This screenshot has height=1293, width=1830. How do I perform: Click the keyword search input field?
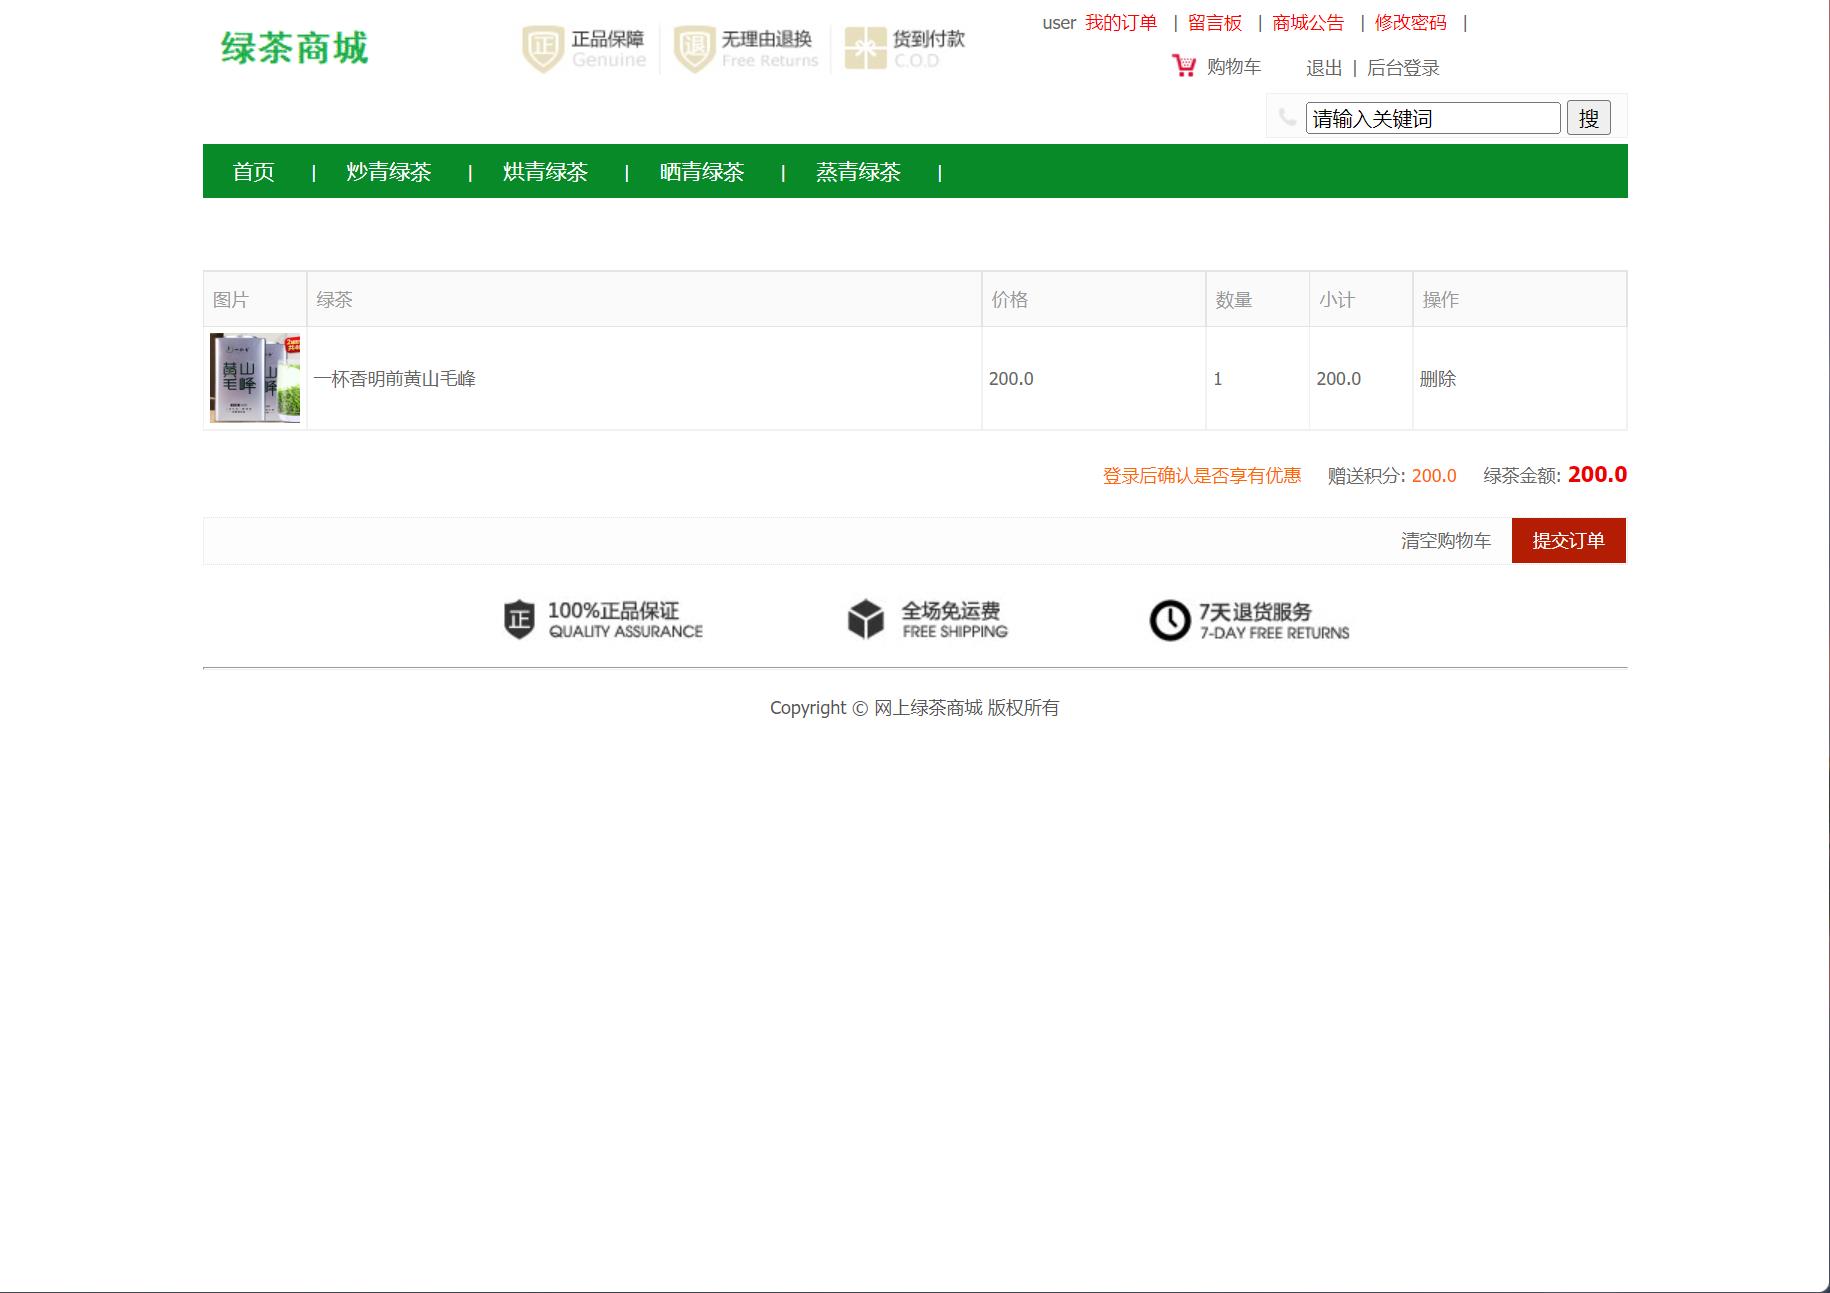(x=1431, y=117)
